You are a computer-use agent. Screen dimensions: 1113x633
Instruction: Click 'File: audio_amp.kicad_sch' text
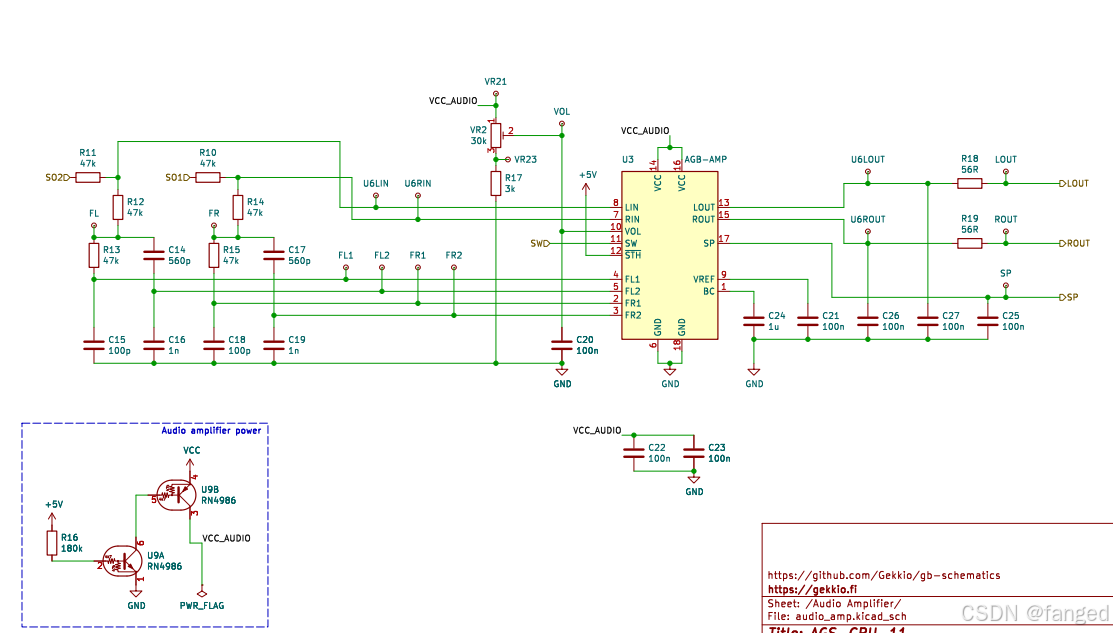coord(837,616)
